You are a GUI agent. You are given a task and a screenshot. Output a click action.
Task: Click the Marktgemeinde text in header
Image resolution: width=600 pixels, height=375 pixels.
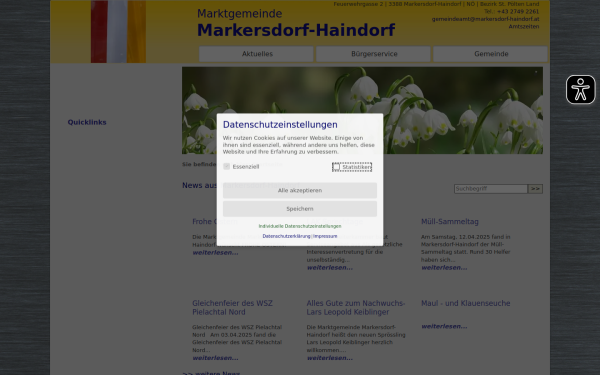click(x=240, y=13)
